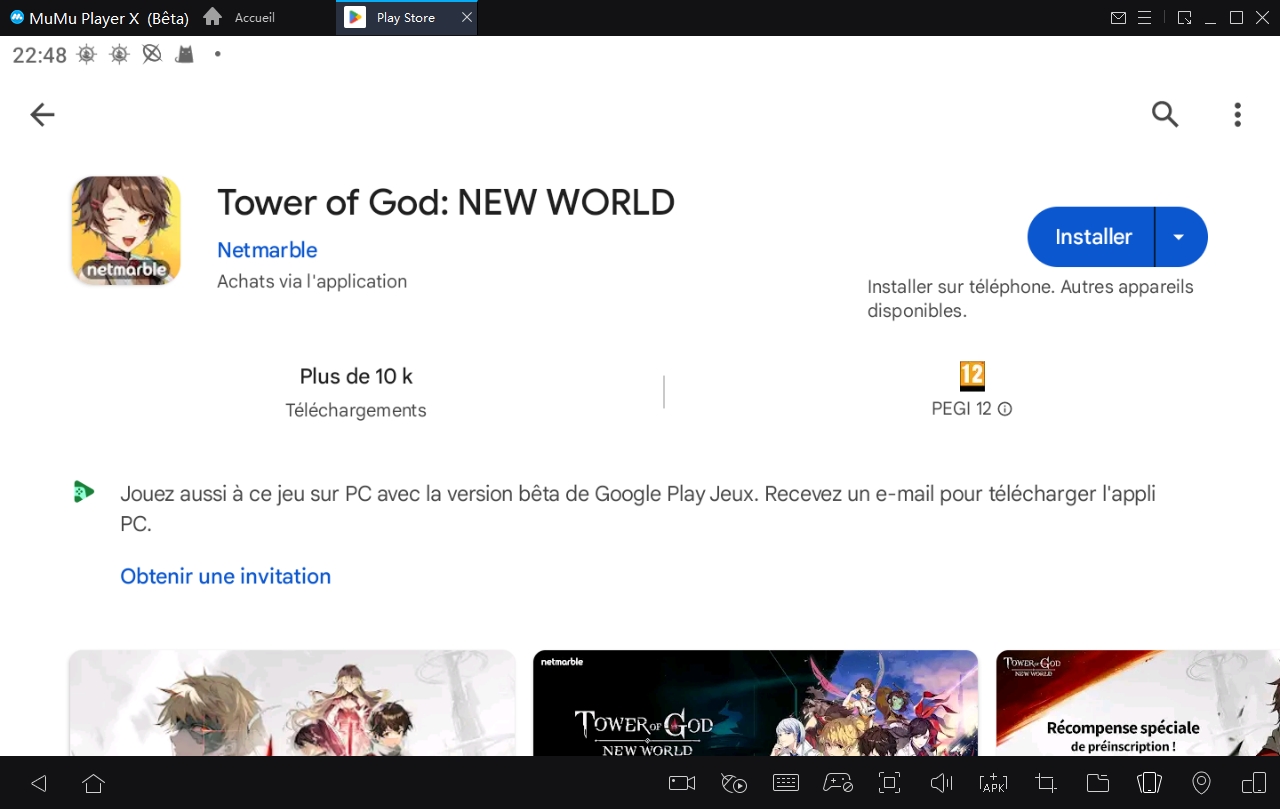This screenshot has width=1280, height=809.
Task: Expand install options next to Installer
Action: [x=1179, y=237]
